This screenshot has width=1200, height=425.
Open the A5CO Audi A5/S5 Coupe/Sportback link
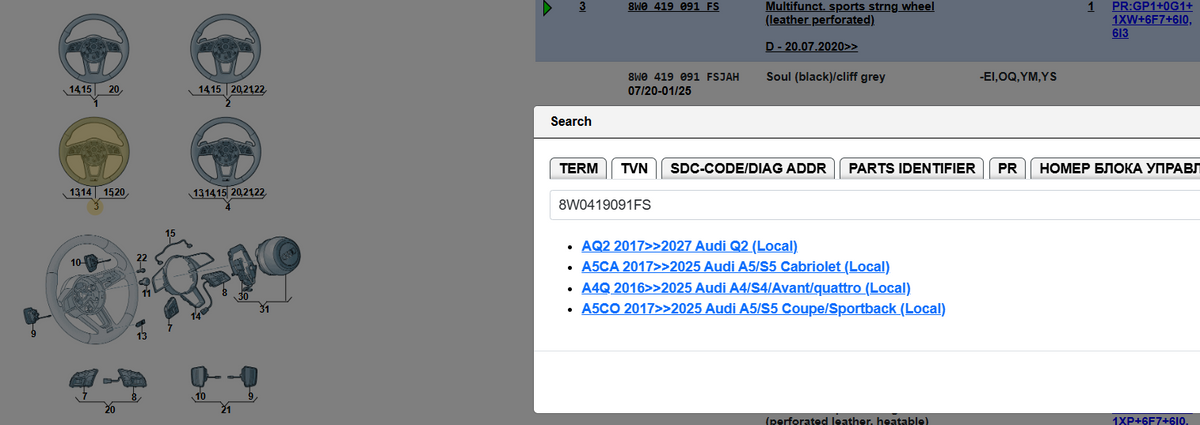click(x=763, y=308)
